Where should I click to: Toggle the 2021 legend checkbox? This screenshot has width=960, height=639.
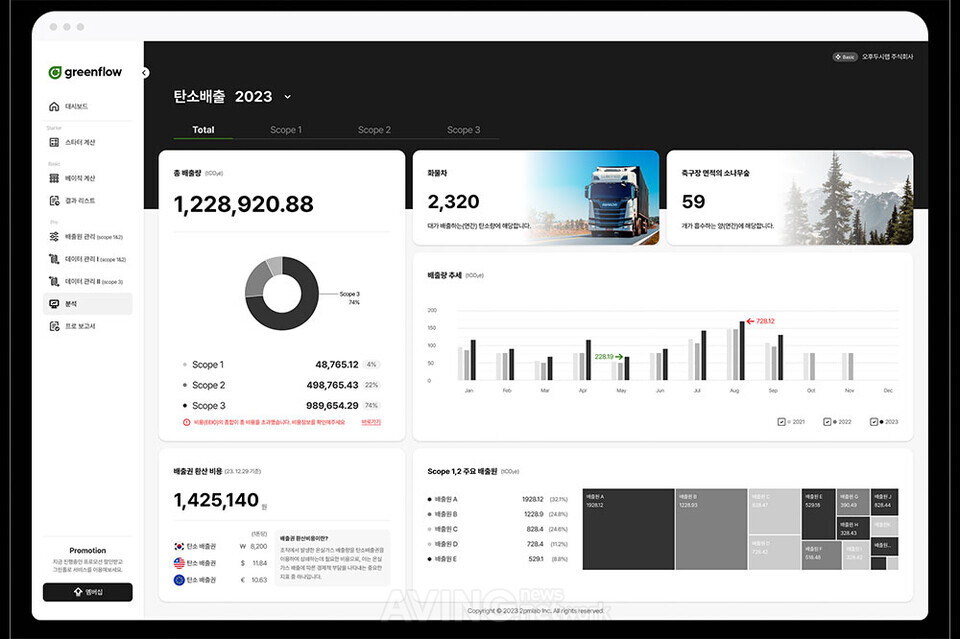tap(781, 422)
